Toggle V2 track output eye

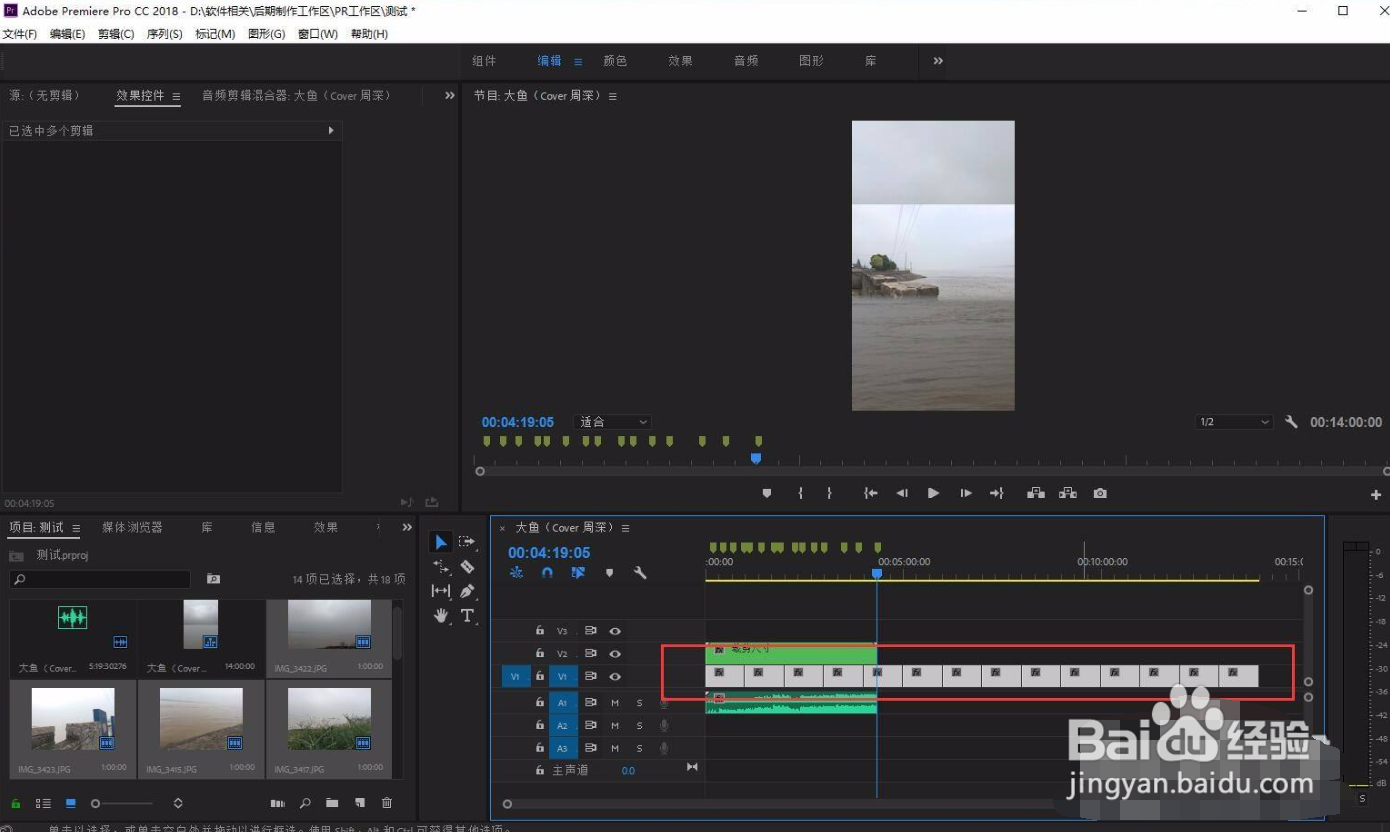[x=615, y=654]
